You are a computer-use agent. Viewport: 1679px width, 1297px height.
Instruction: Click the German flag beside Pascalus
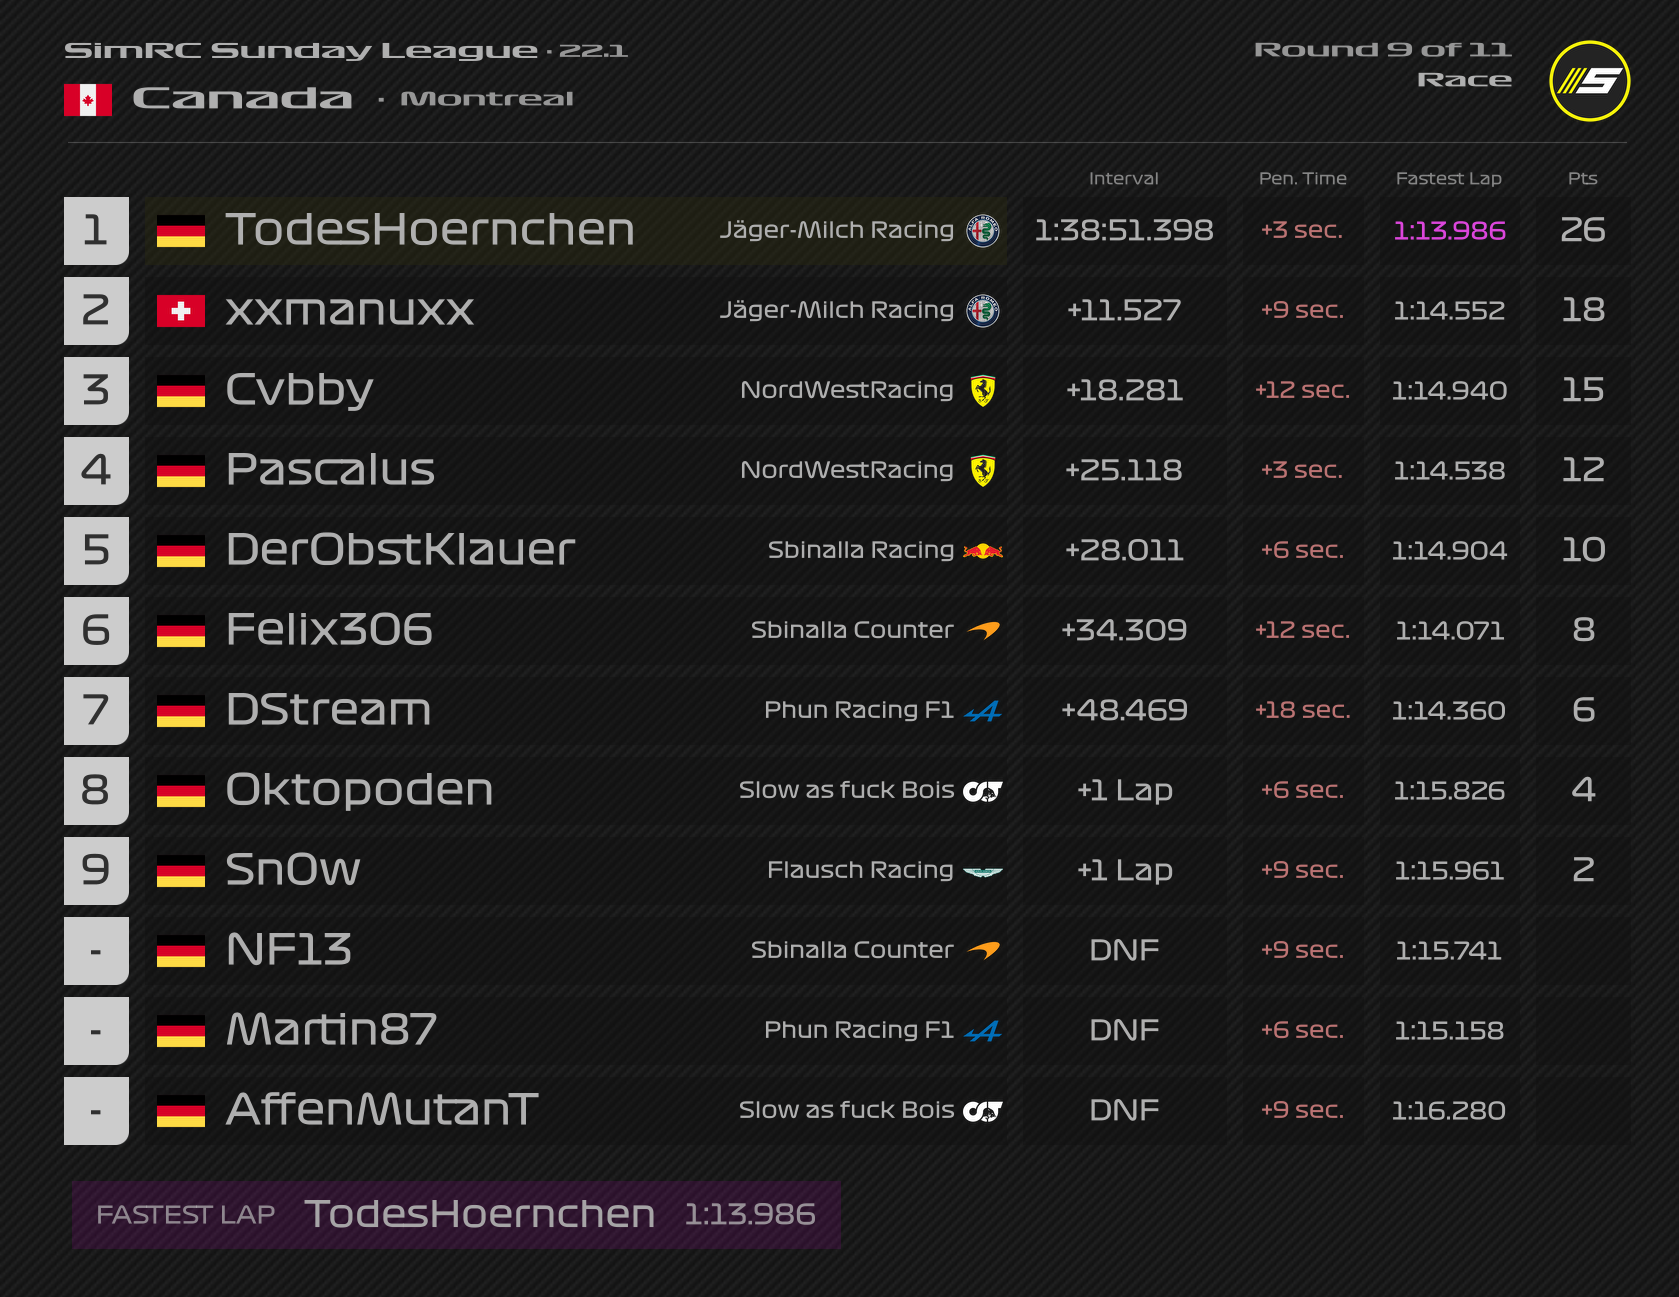(181, 471)
